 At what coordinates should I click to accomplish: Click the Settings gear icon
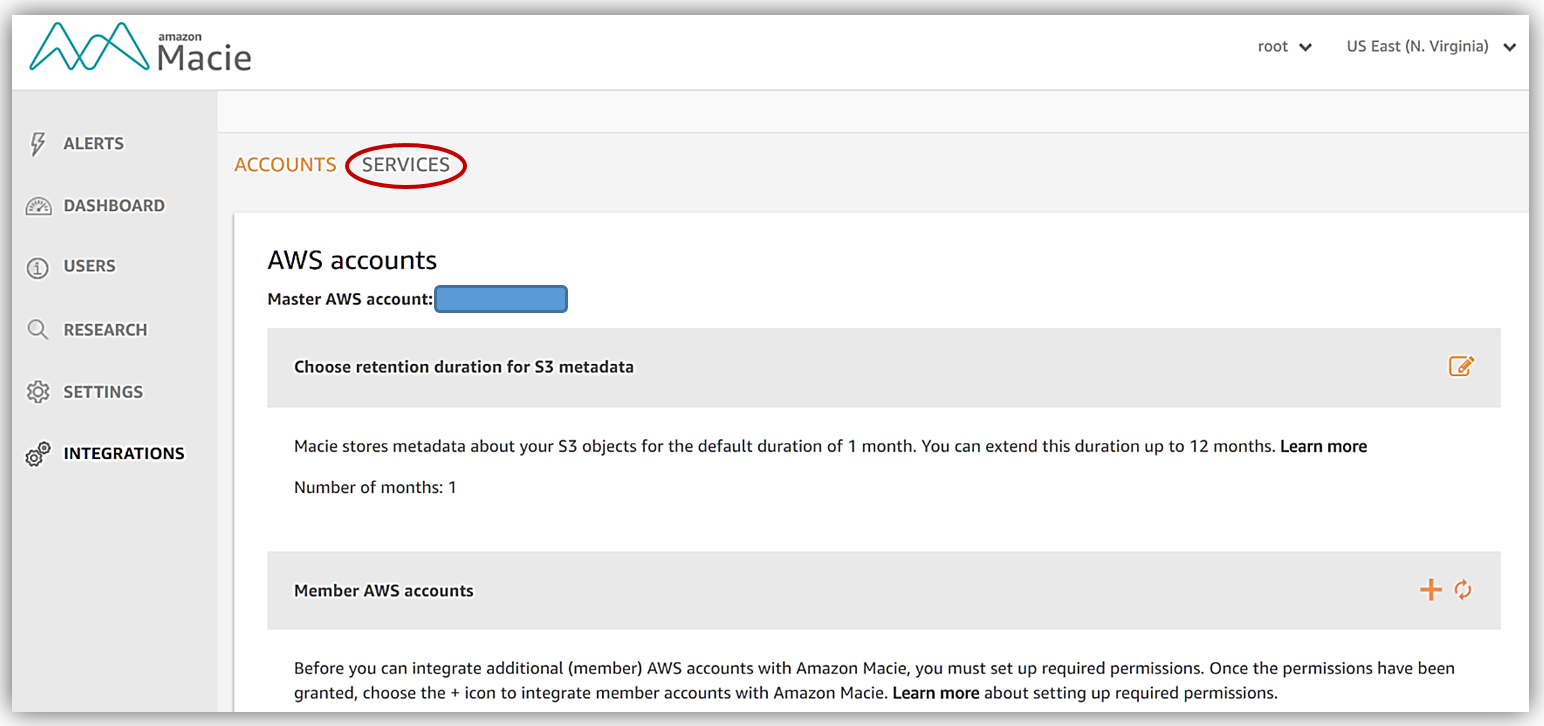pyautogui.click(x=38, y=392)
